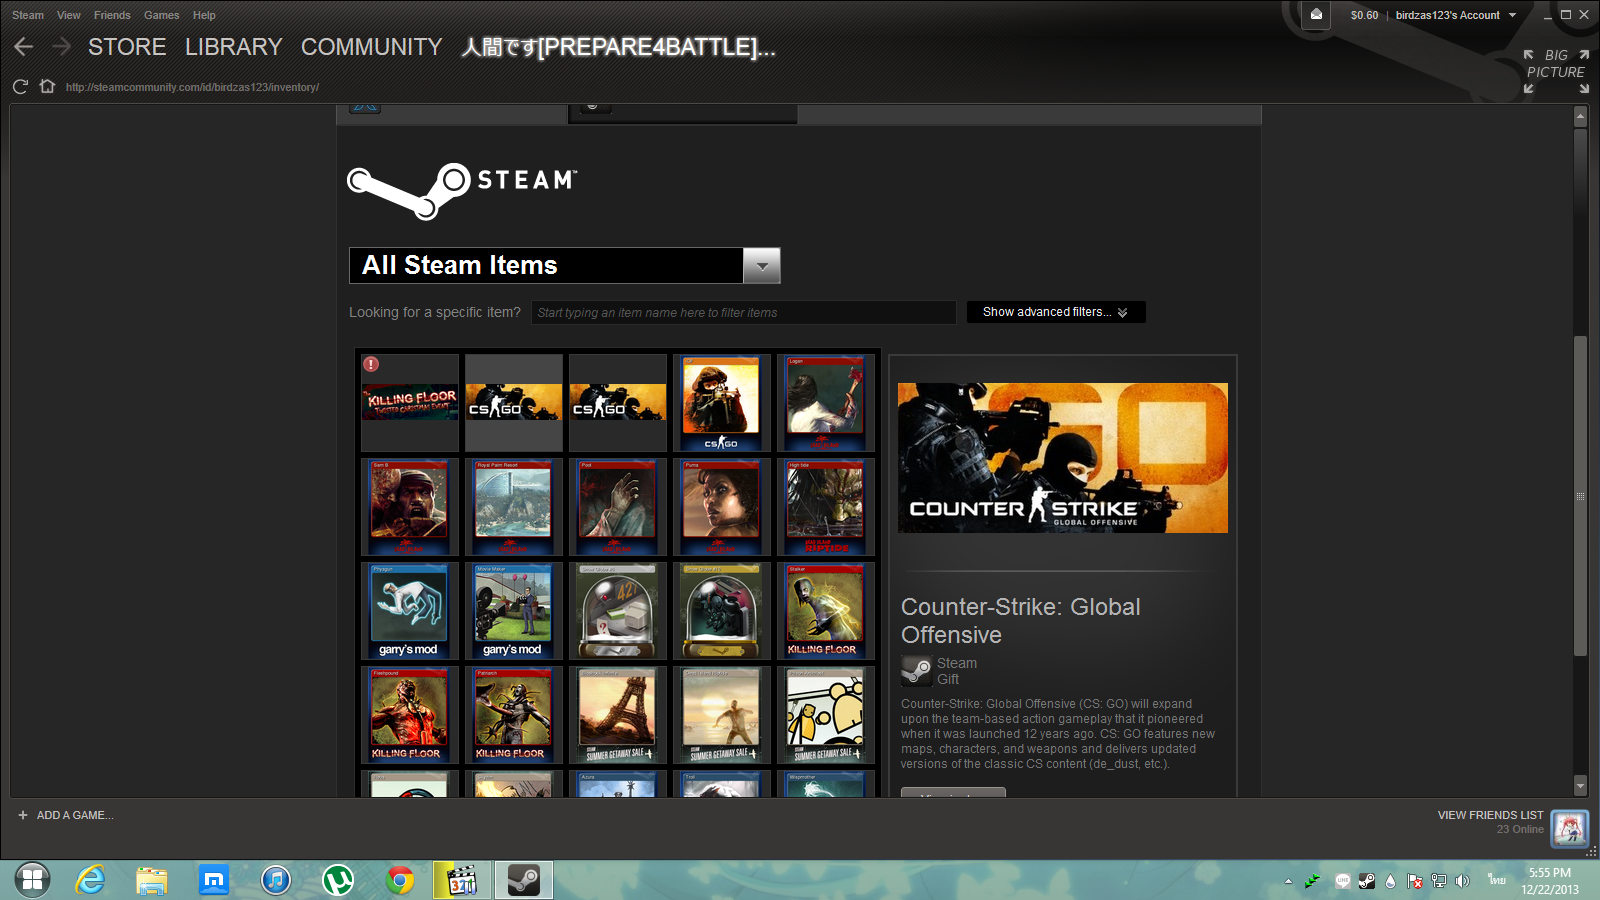The height and width of the screenshot is (900, 1600).
Task: Open the Maxthon browser taskbar icon
Action: [214, 880]
